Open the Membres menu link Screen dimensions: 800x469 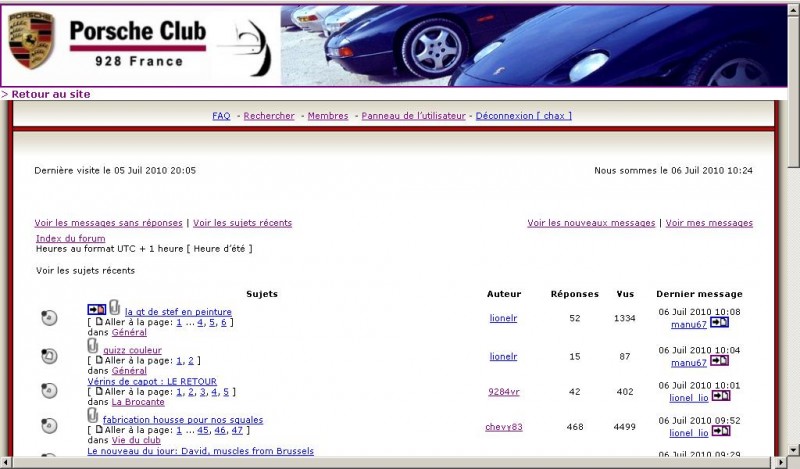[328, 116]
